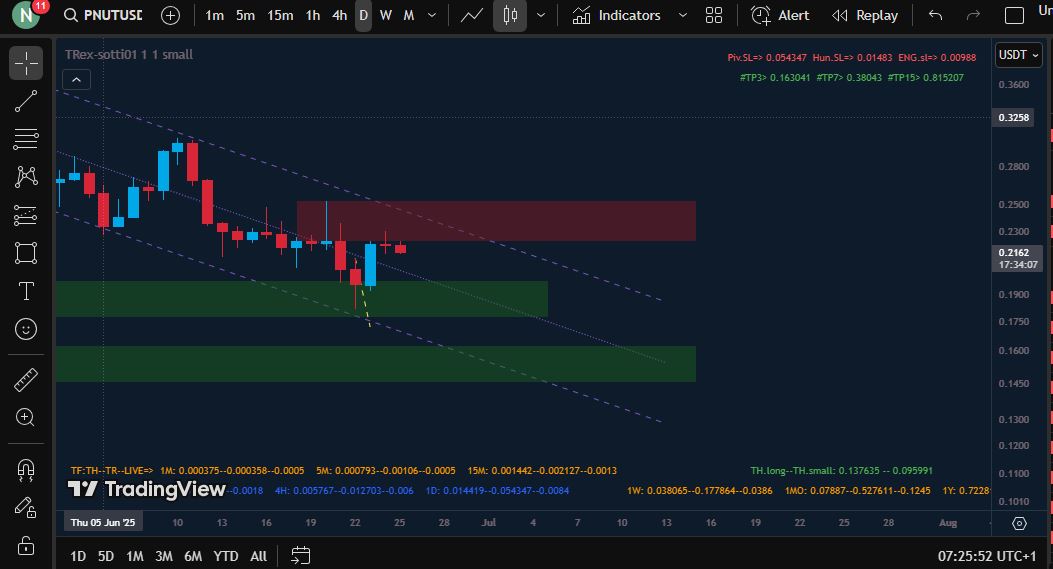This screenshot has width=1053, height=569.
Task: Open the USDT currency dropdown
Action: [1019, 56]
